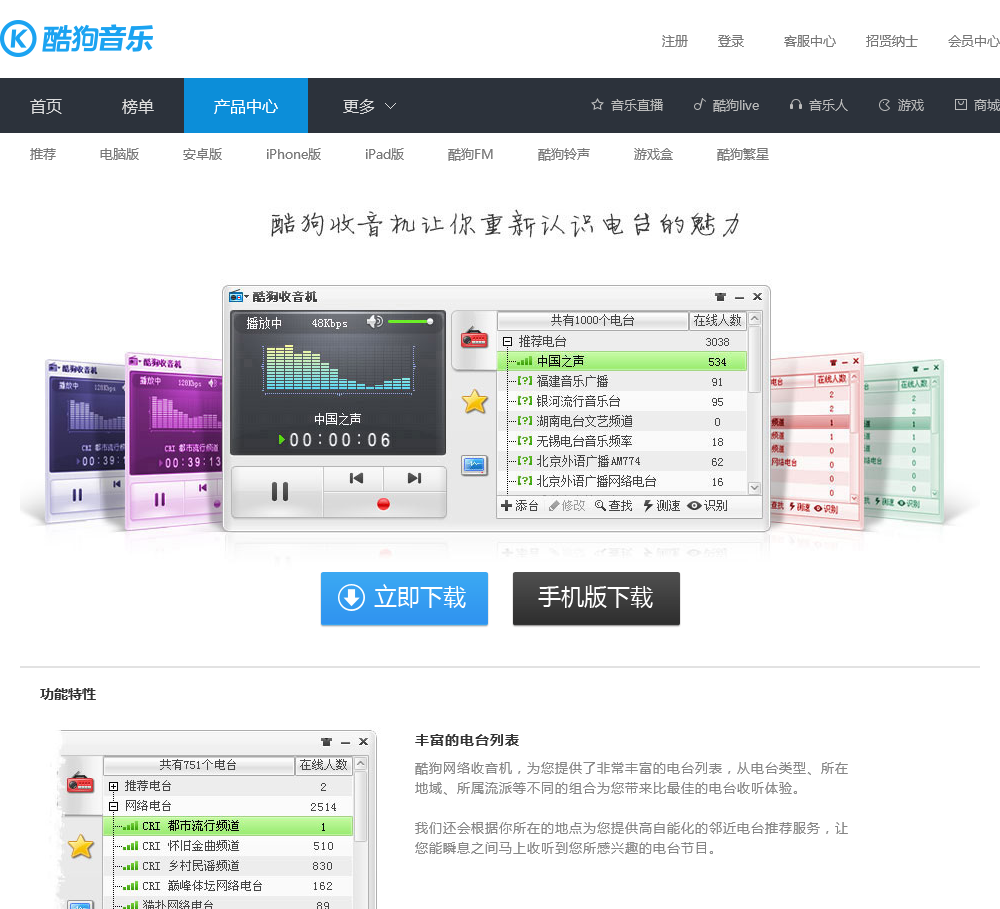This screenshot has width=1000, height=909.
Task: Click the radio window skin shirt icon
Action: click(721, 297)
